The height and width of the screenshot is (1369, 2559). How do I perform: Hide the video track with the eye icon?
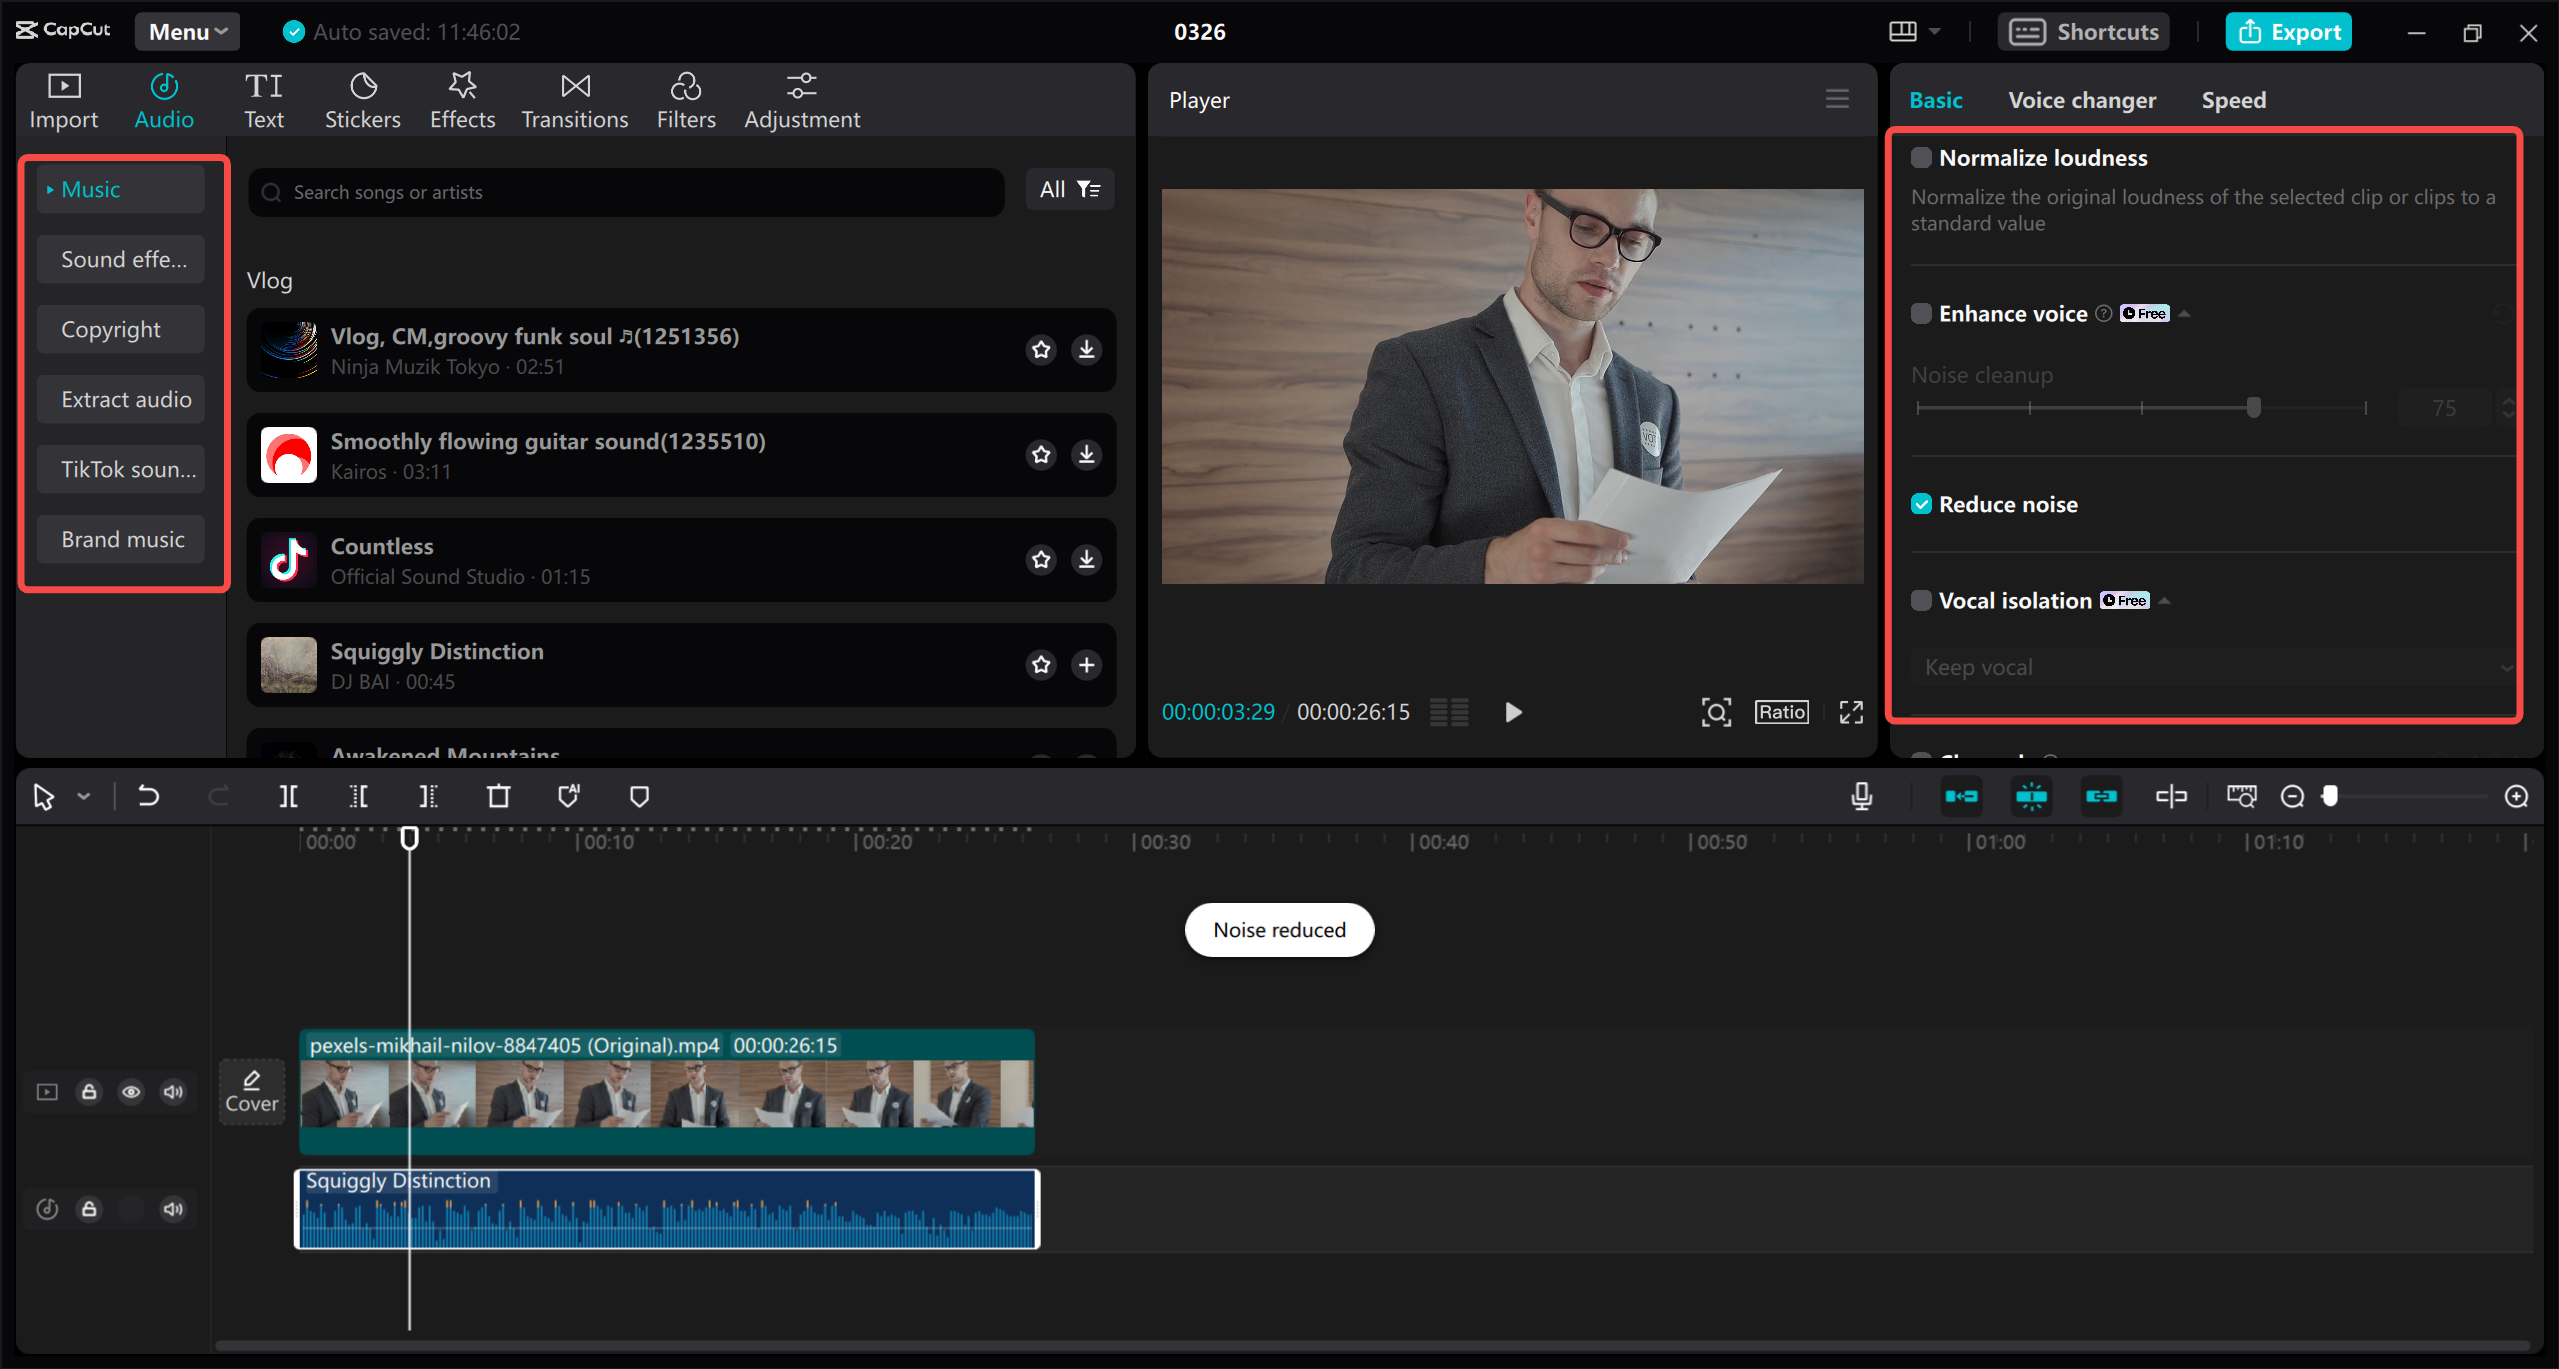click(x=131, y=1091)
